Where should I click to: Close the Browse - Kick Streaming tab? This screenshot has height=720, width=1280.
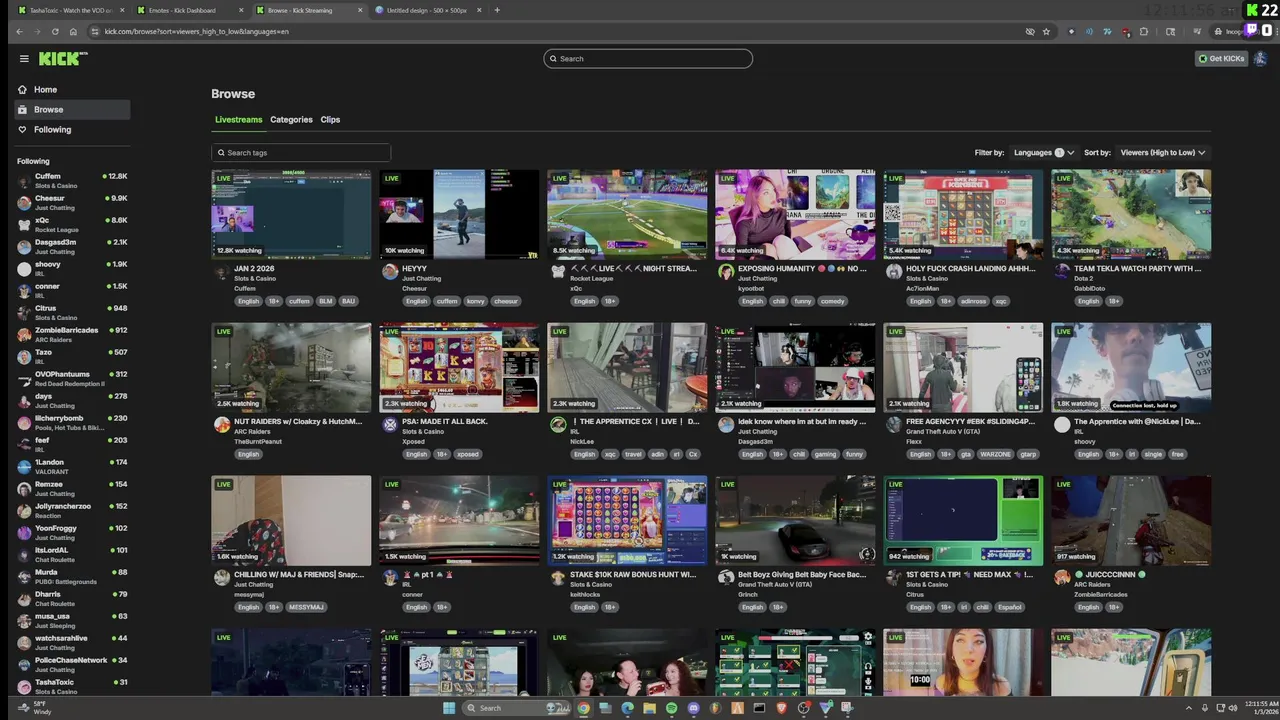360,10
